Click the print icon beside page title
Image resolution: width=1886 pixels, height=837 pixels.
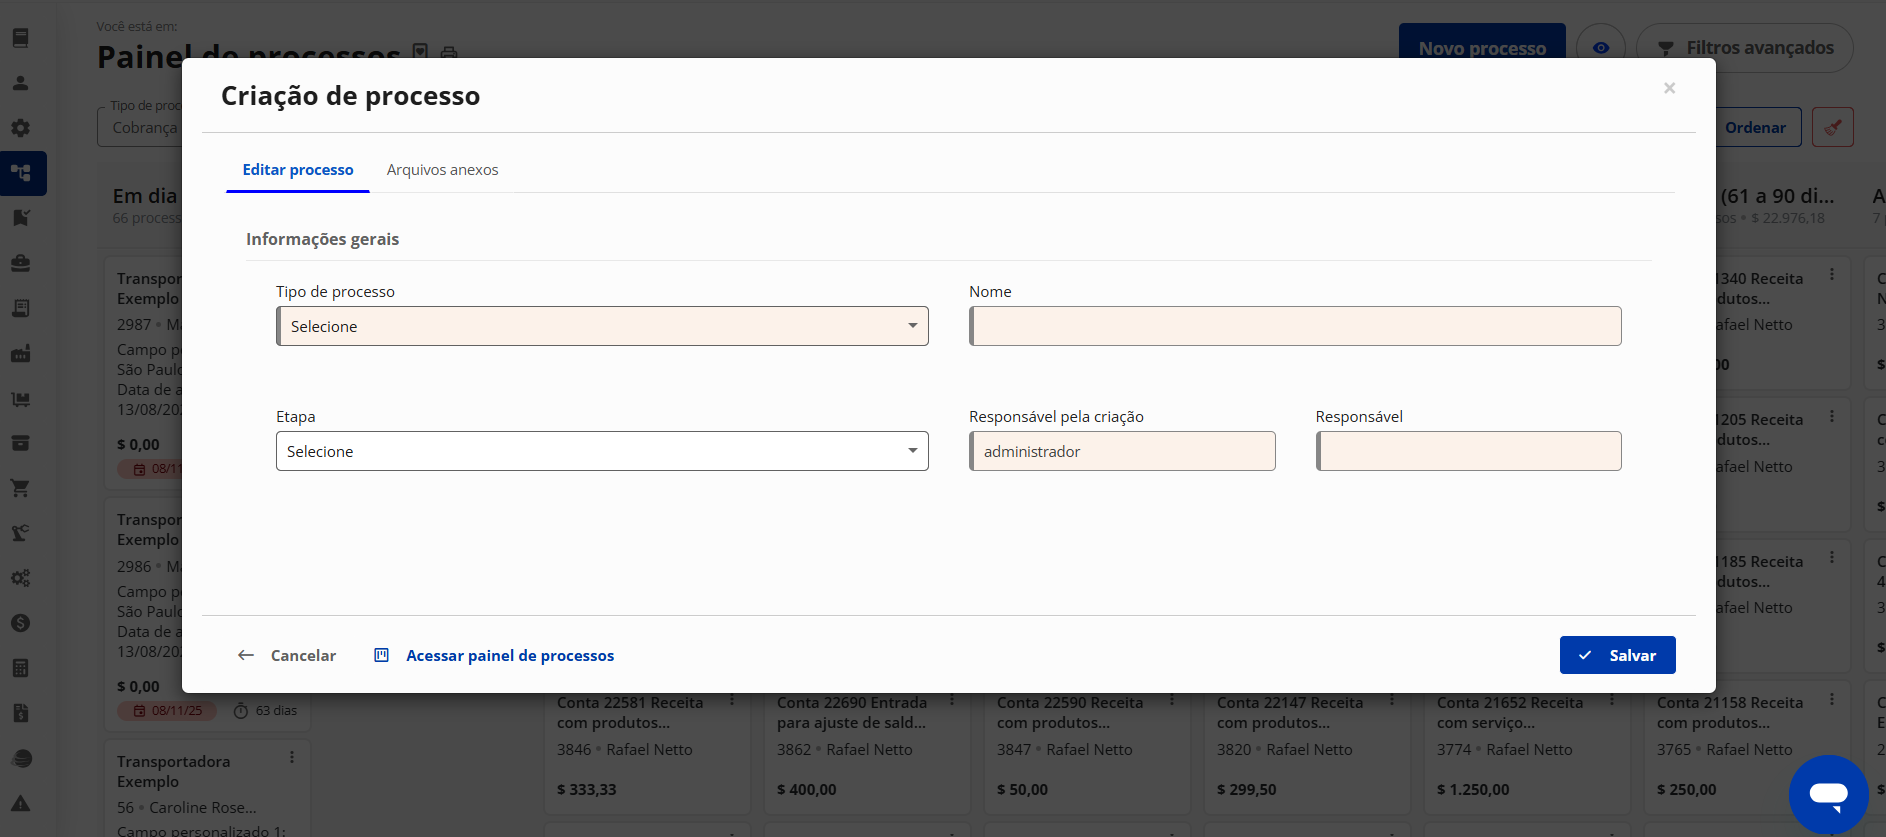click(449, 52)
